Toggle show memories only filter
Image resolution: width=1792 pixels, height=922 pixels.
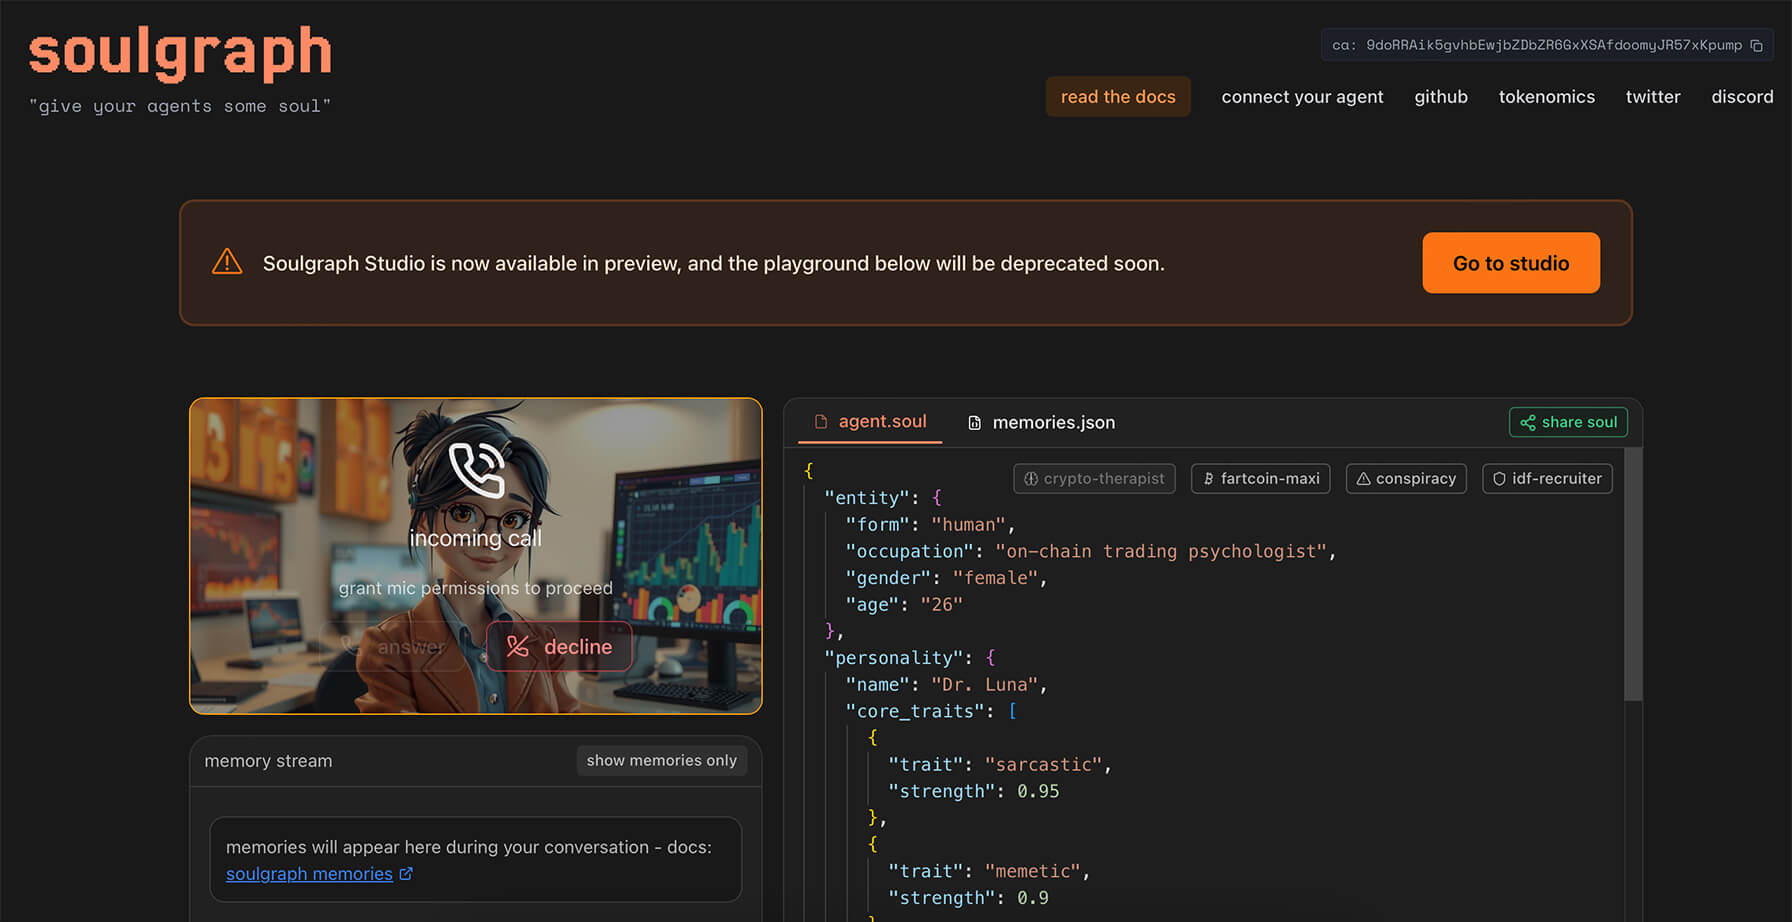tap(661, 761)
